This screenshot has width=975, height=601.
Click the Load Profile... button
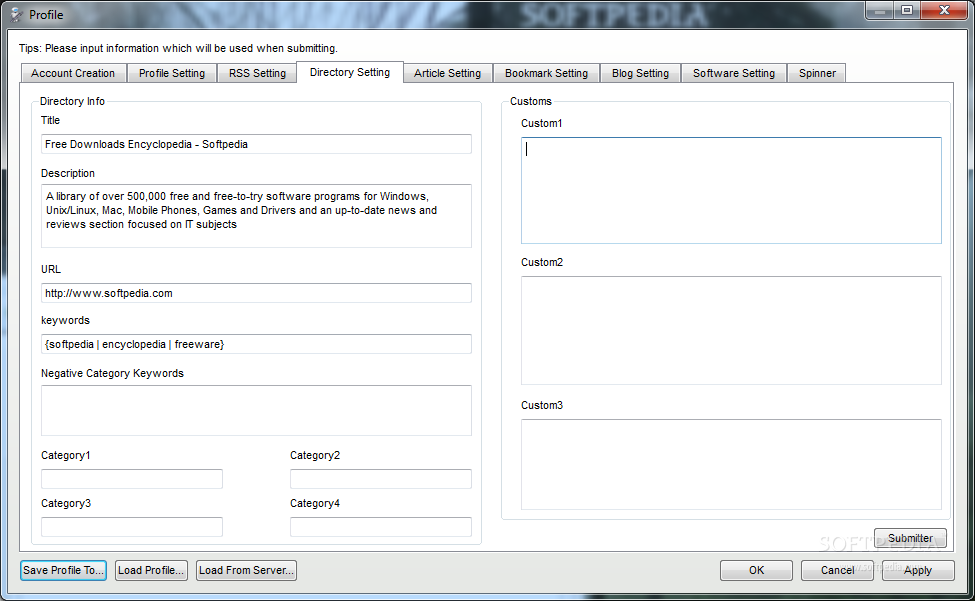pos(151,571)
